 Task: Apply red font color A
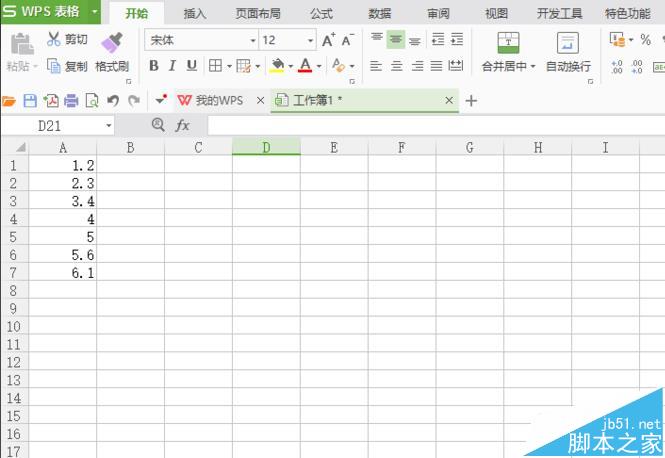point(305,65)
